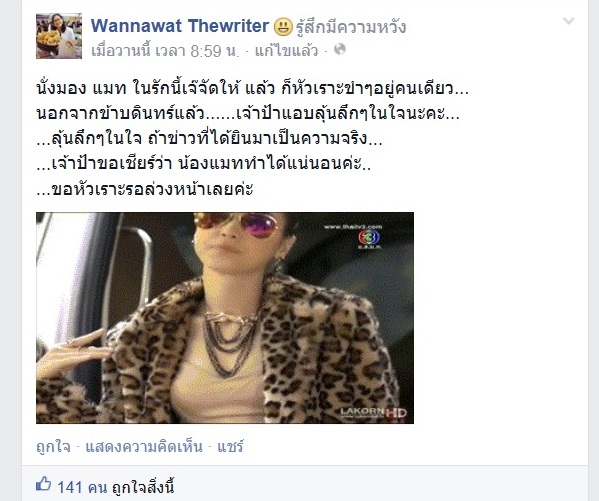
Task: Click the yellow smiley feeling emoji
Action: pos(283,27)
